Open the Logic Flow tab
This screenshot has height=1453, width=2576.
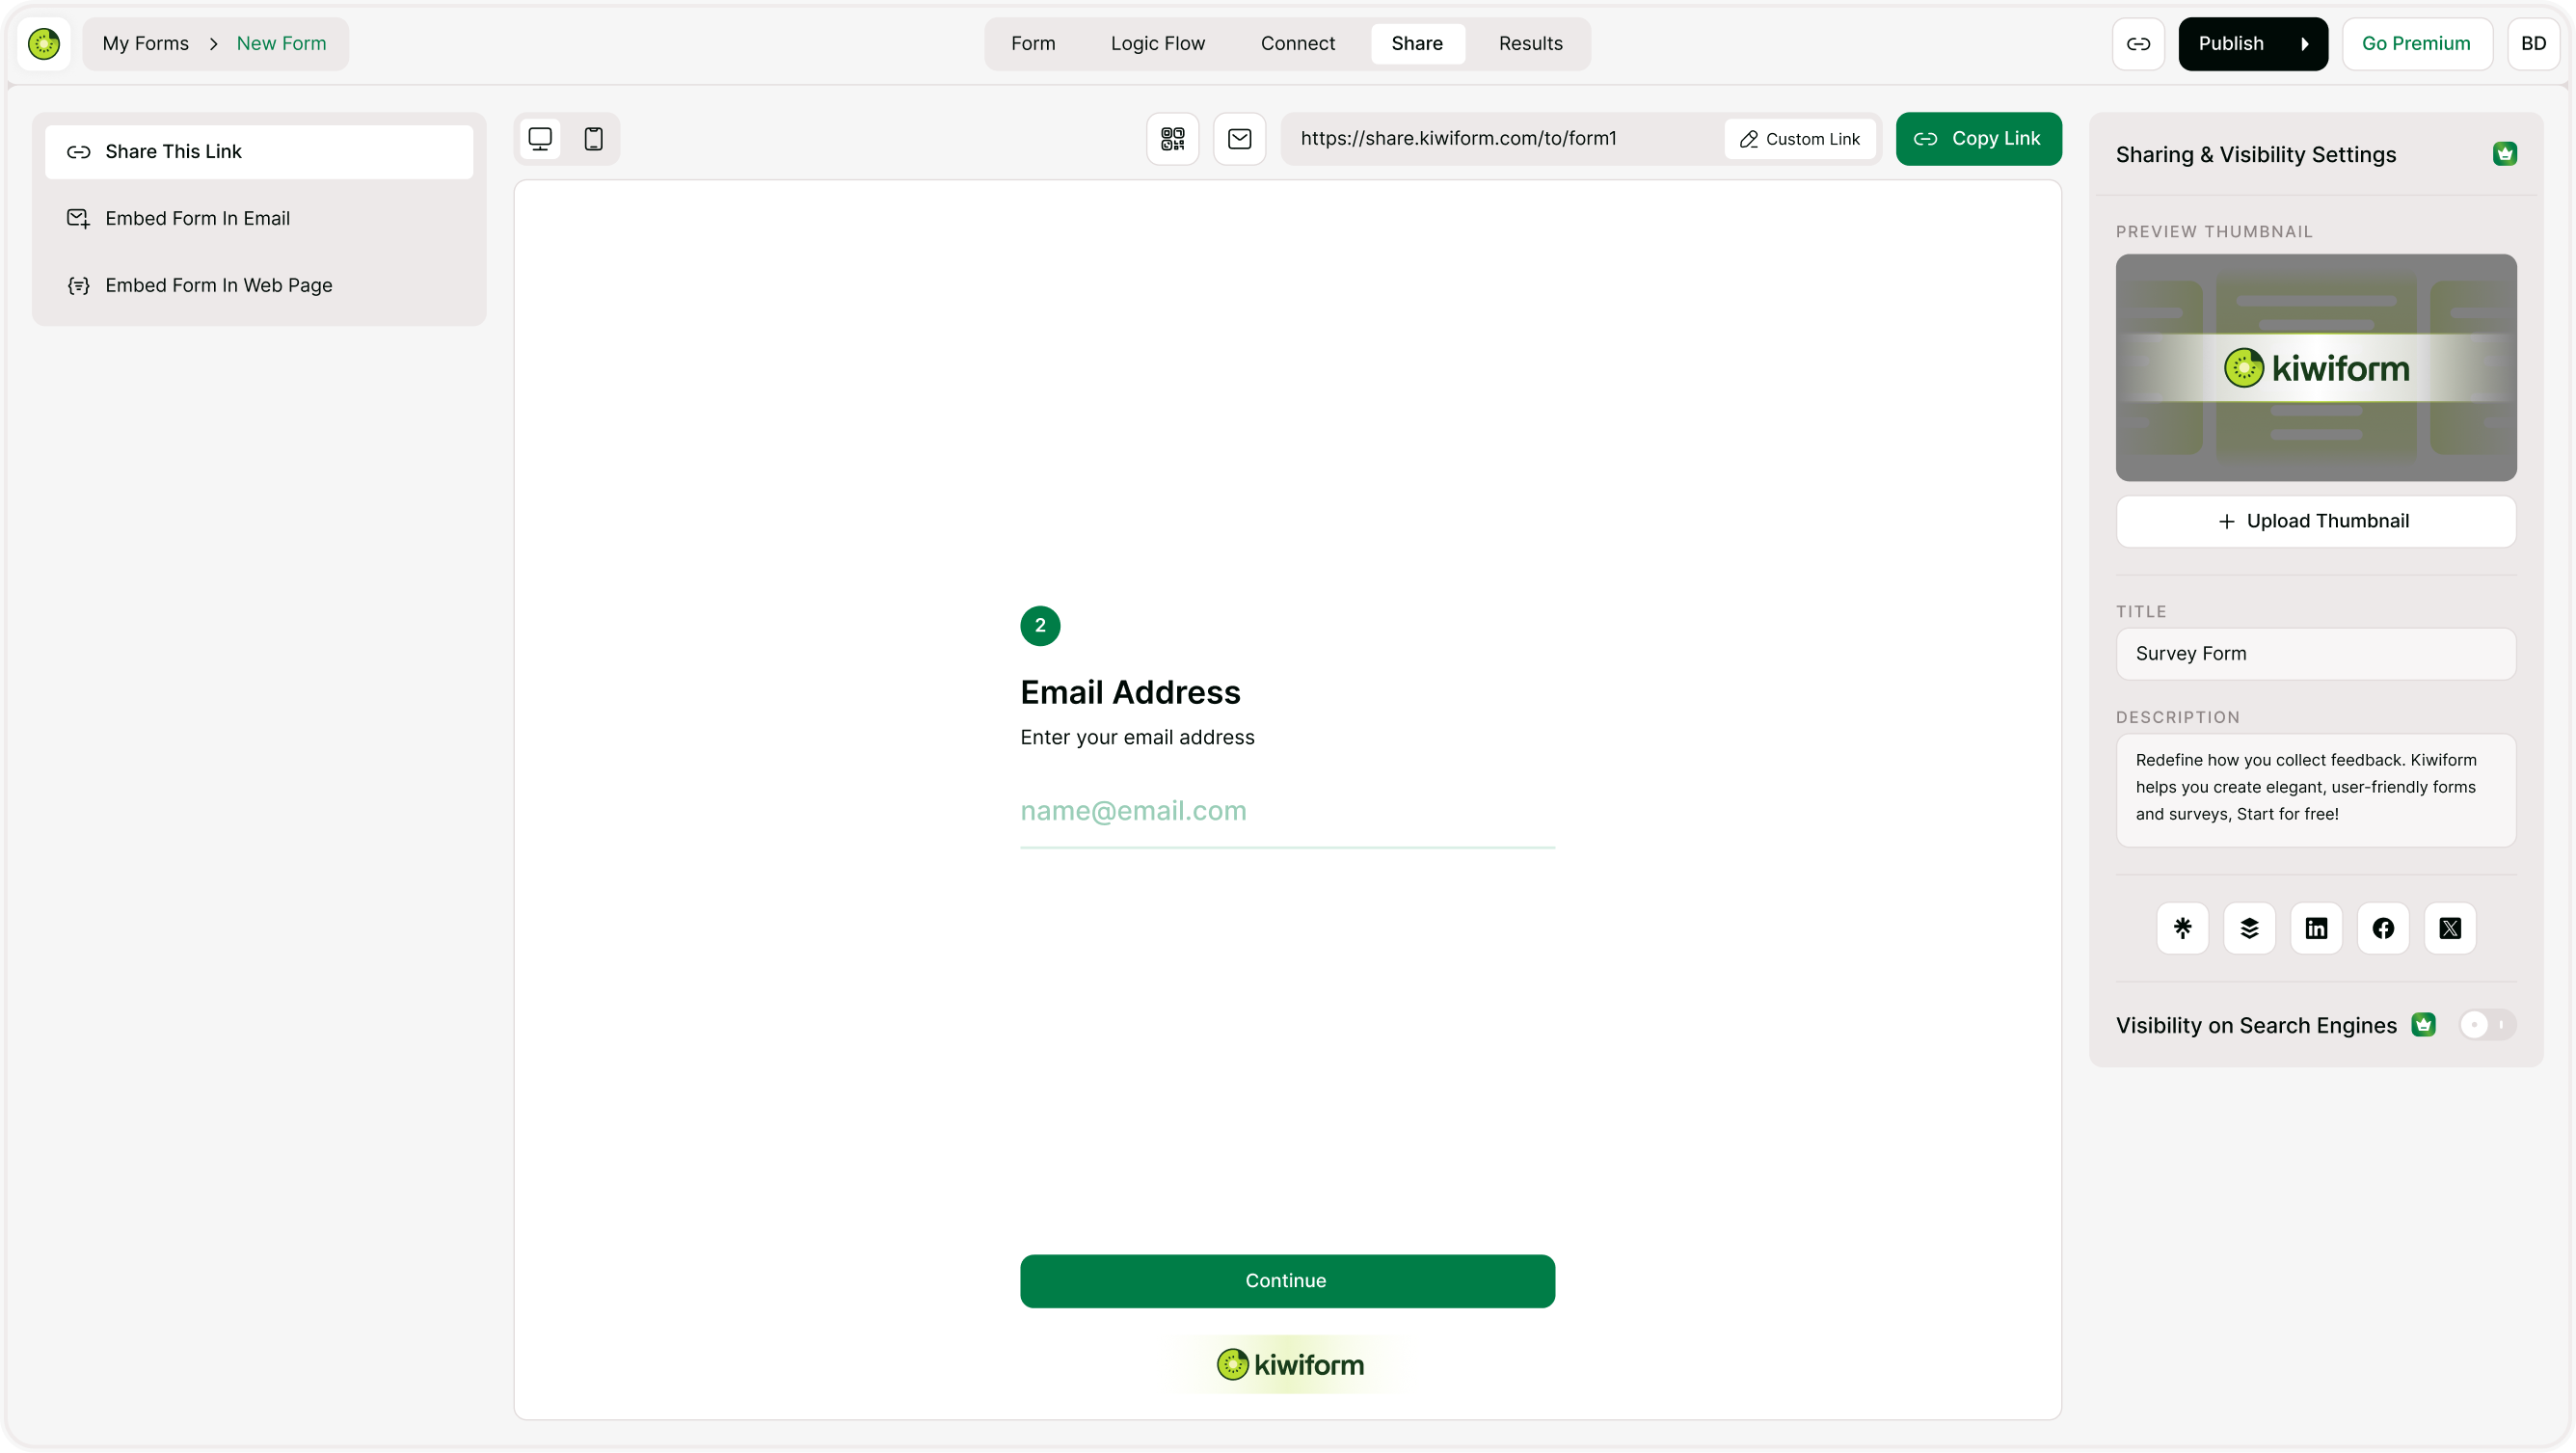click(x=1158, y=43)
